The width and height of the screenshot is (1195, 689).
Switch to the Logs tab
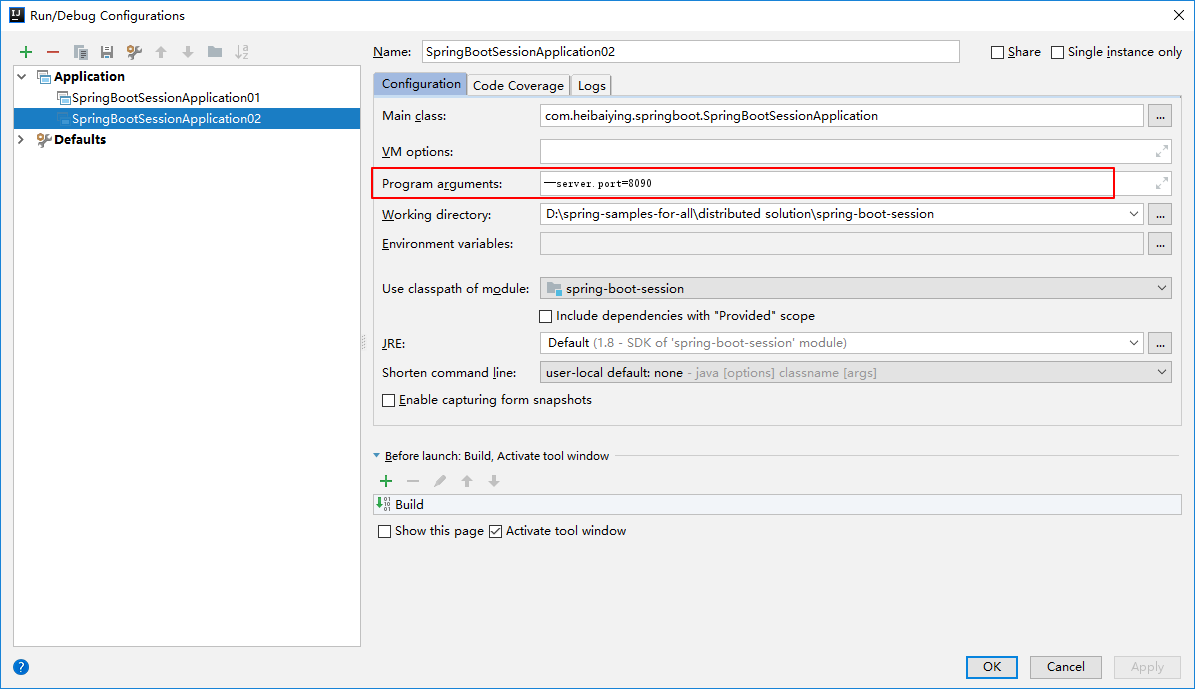[592, 85]
